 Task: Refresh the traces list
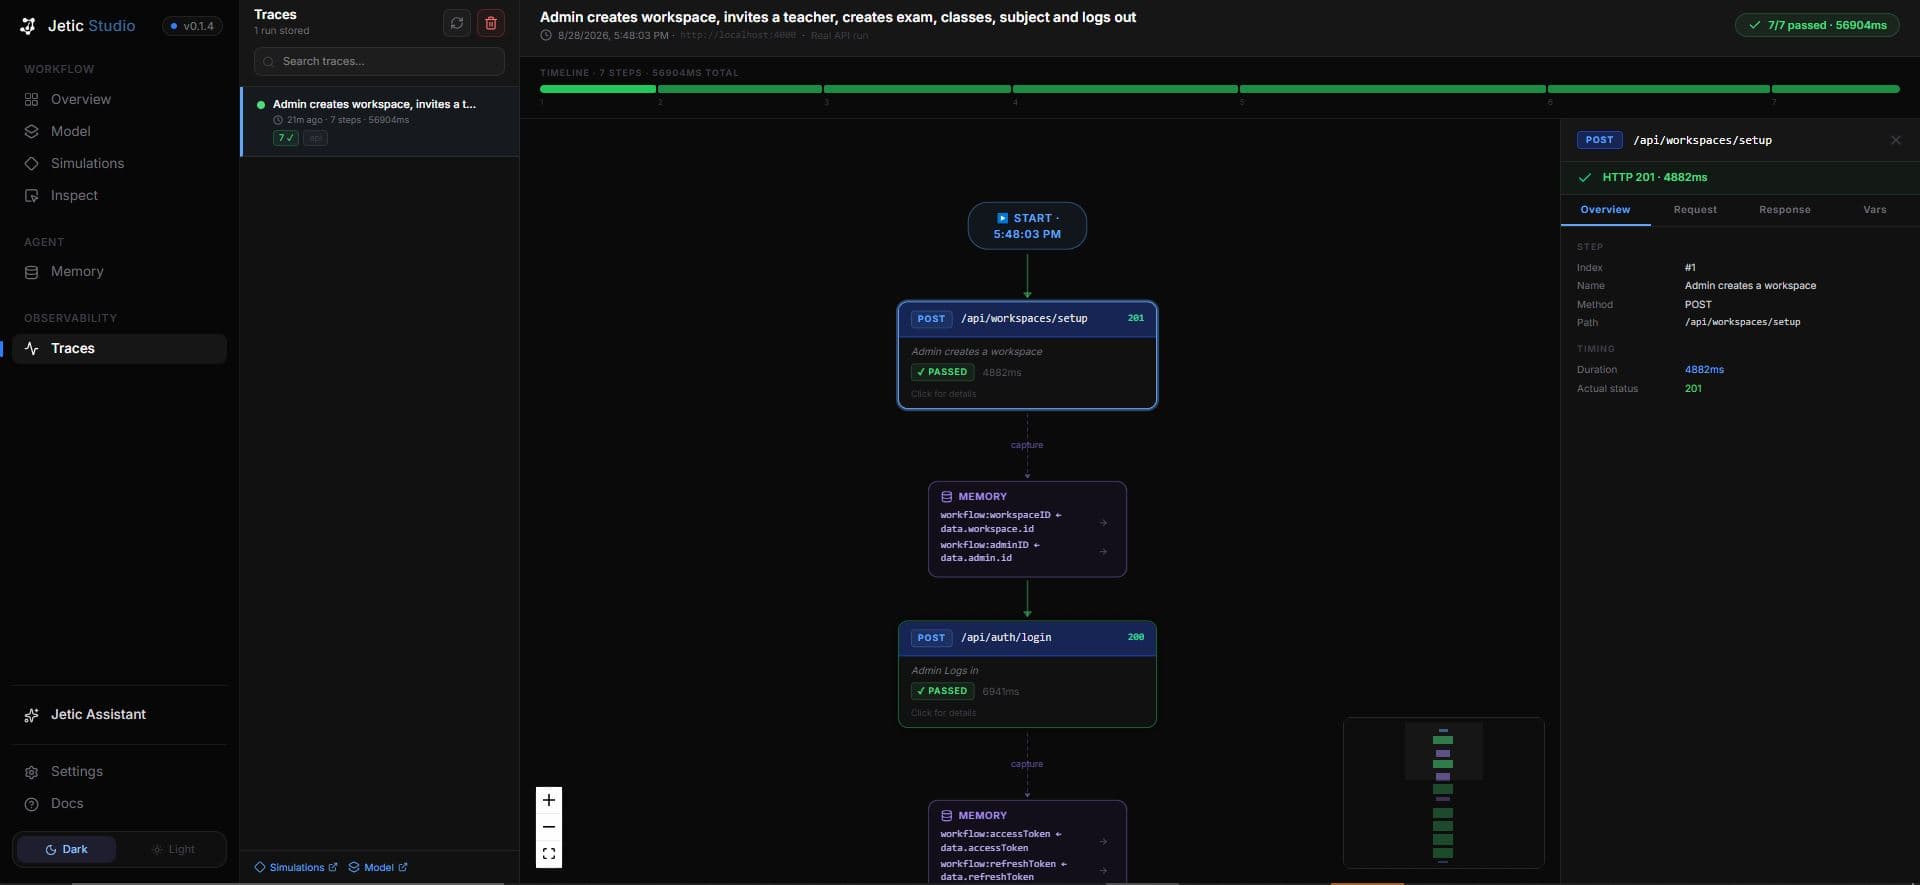point(457,23)
